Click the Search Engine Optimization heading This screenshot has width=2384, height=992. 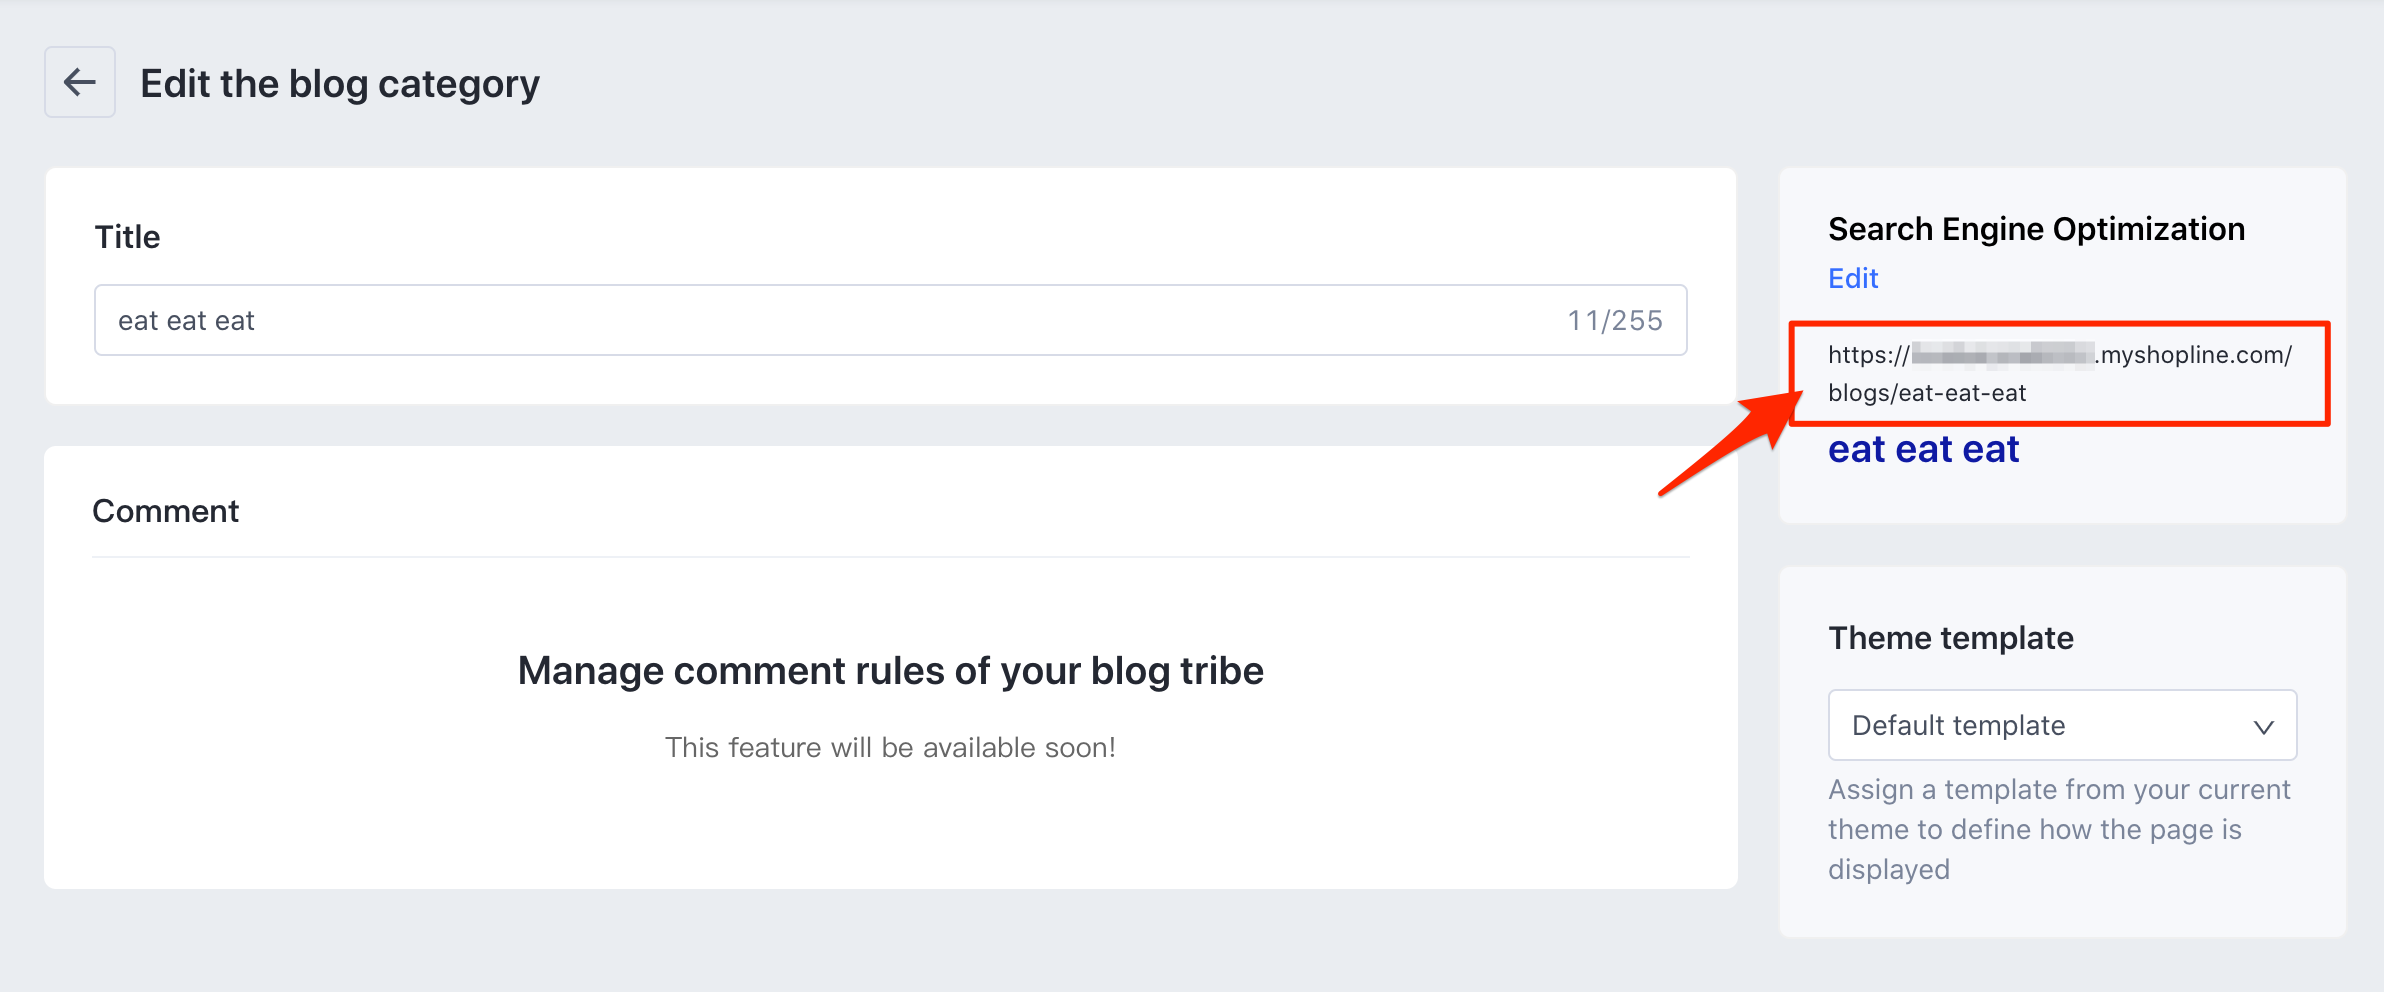point(2036,229)
